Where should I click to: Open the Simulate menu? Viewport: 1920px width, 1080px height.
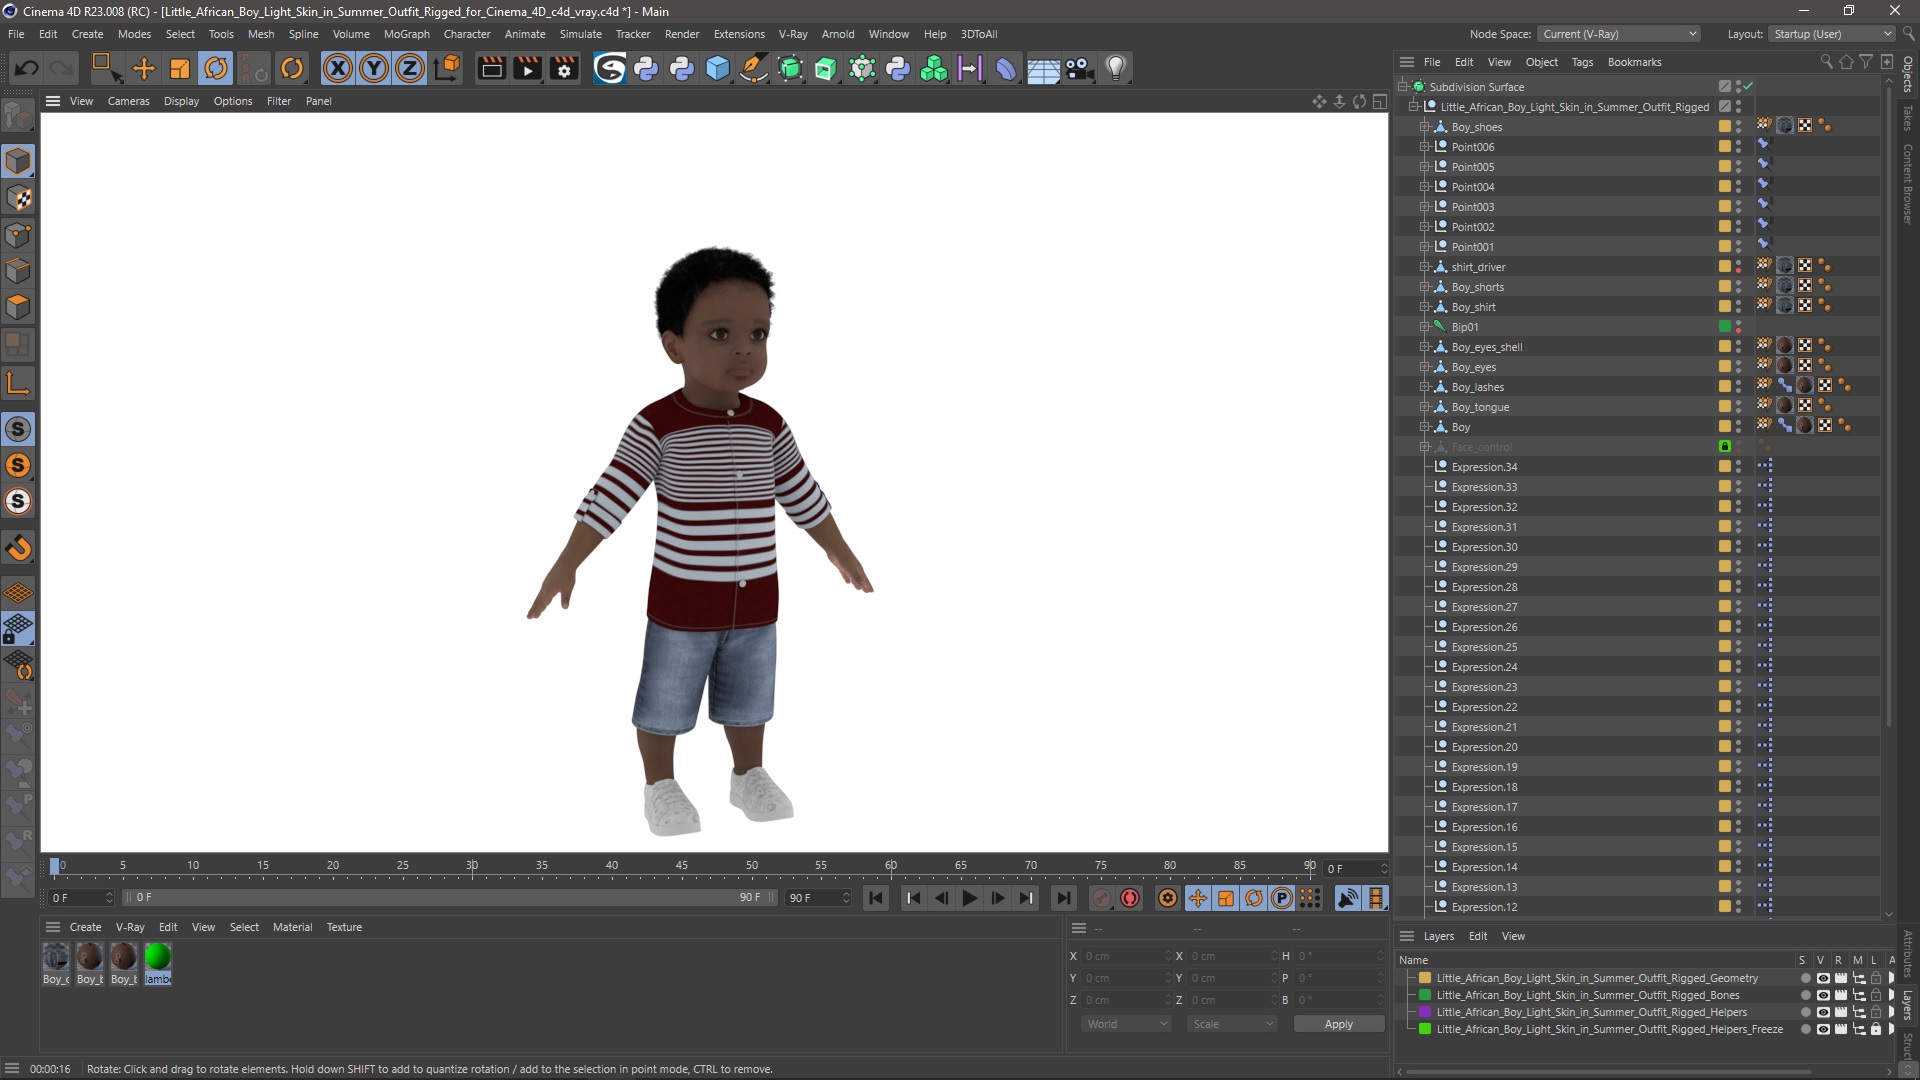coord(580,34)
